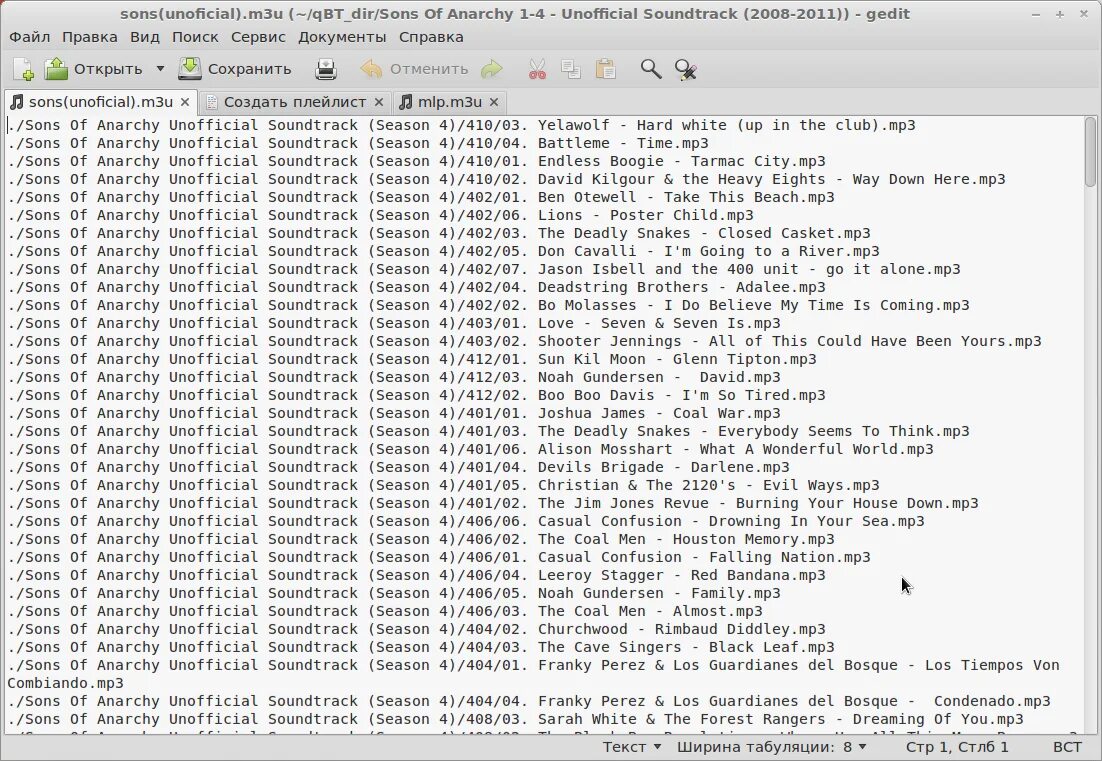Click the Сохранить button label
The width and height of the screenshot is (1102, 761).
pyautogui.click(x=249, y=69)
